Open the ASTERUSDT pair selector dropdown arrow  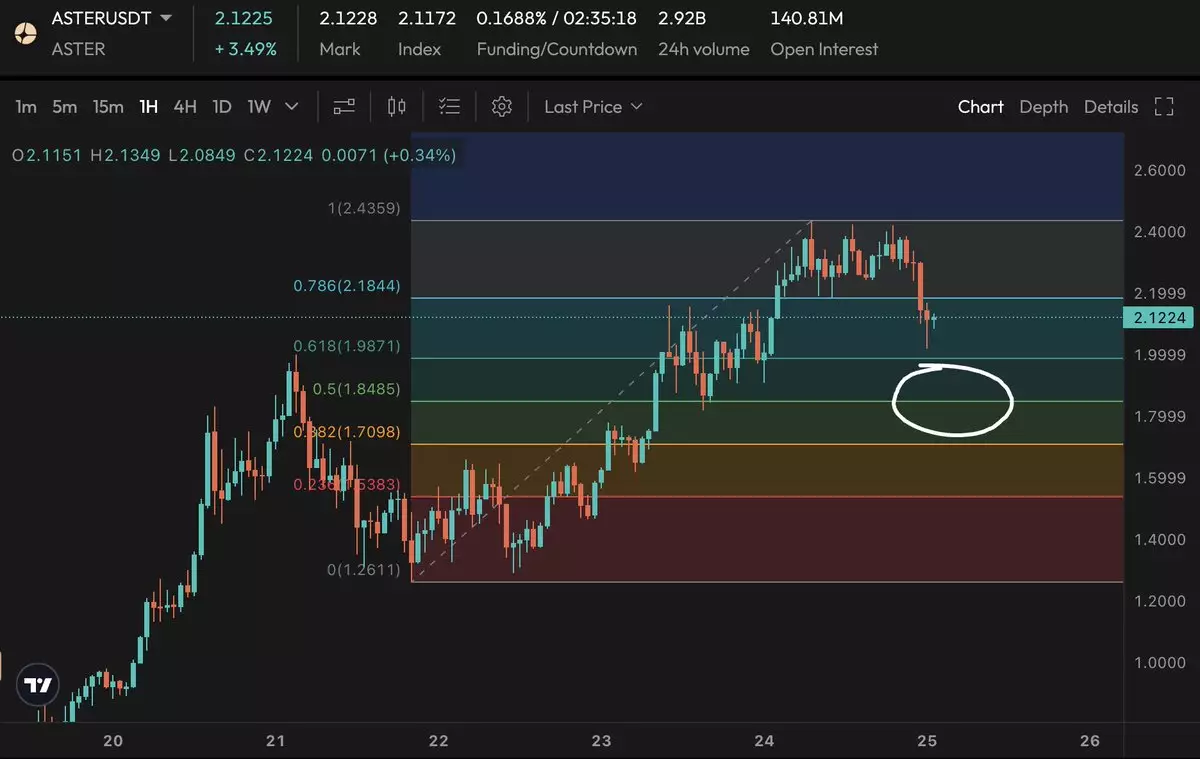(165, 18)
